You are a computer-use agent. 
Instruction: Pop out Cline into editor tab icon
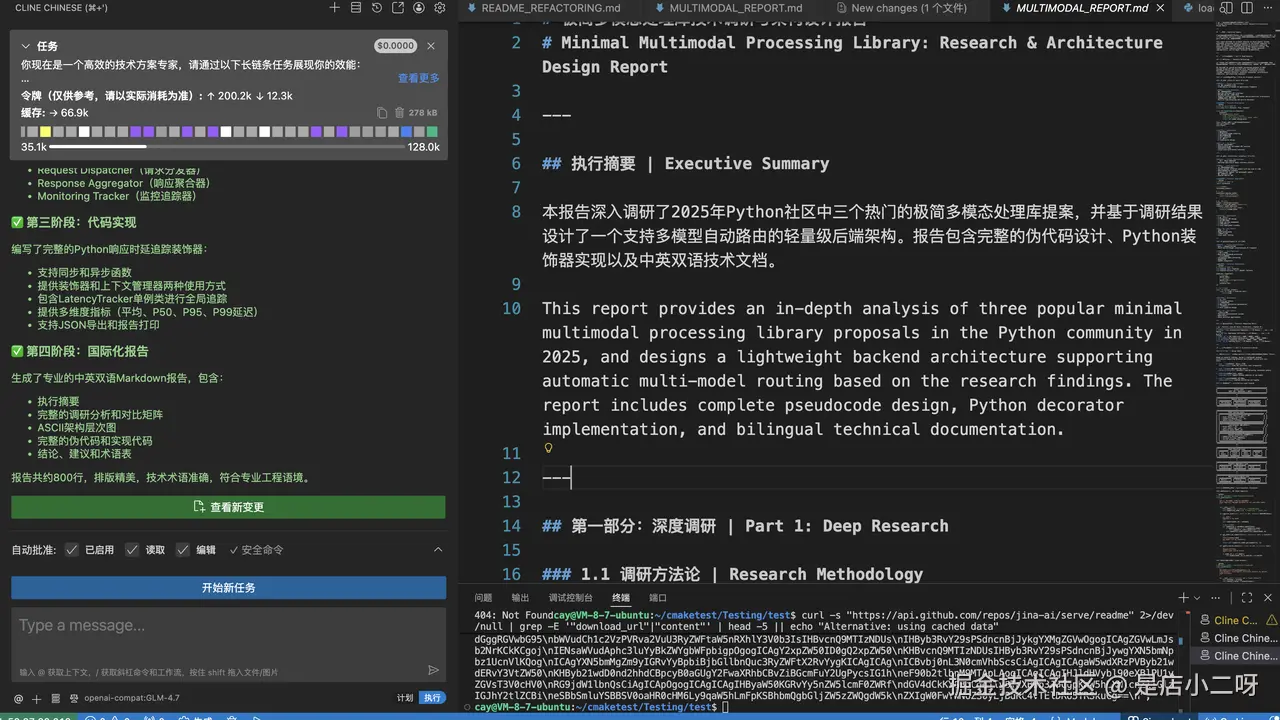coord(398,7)
